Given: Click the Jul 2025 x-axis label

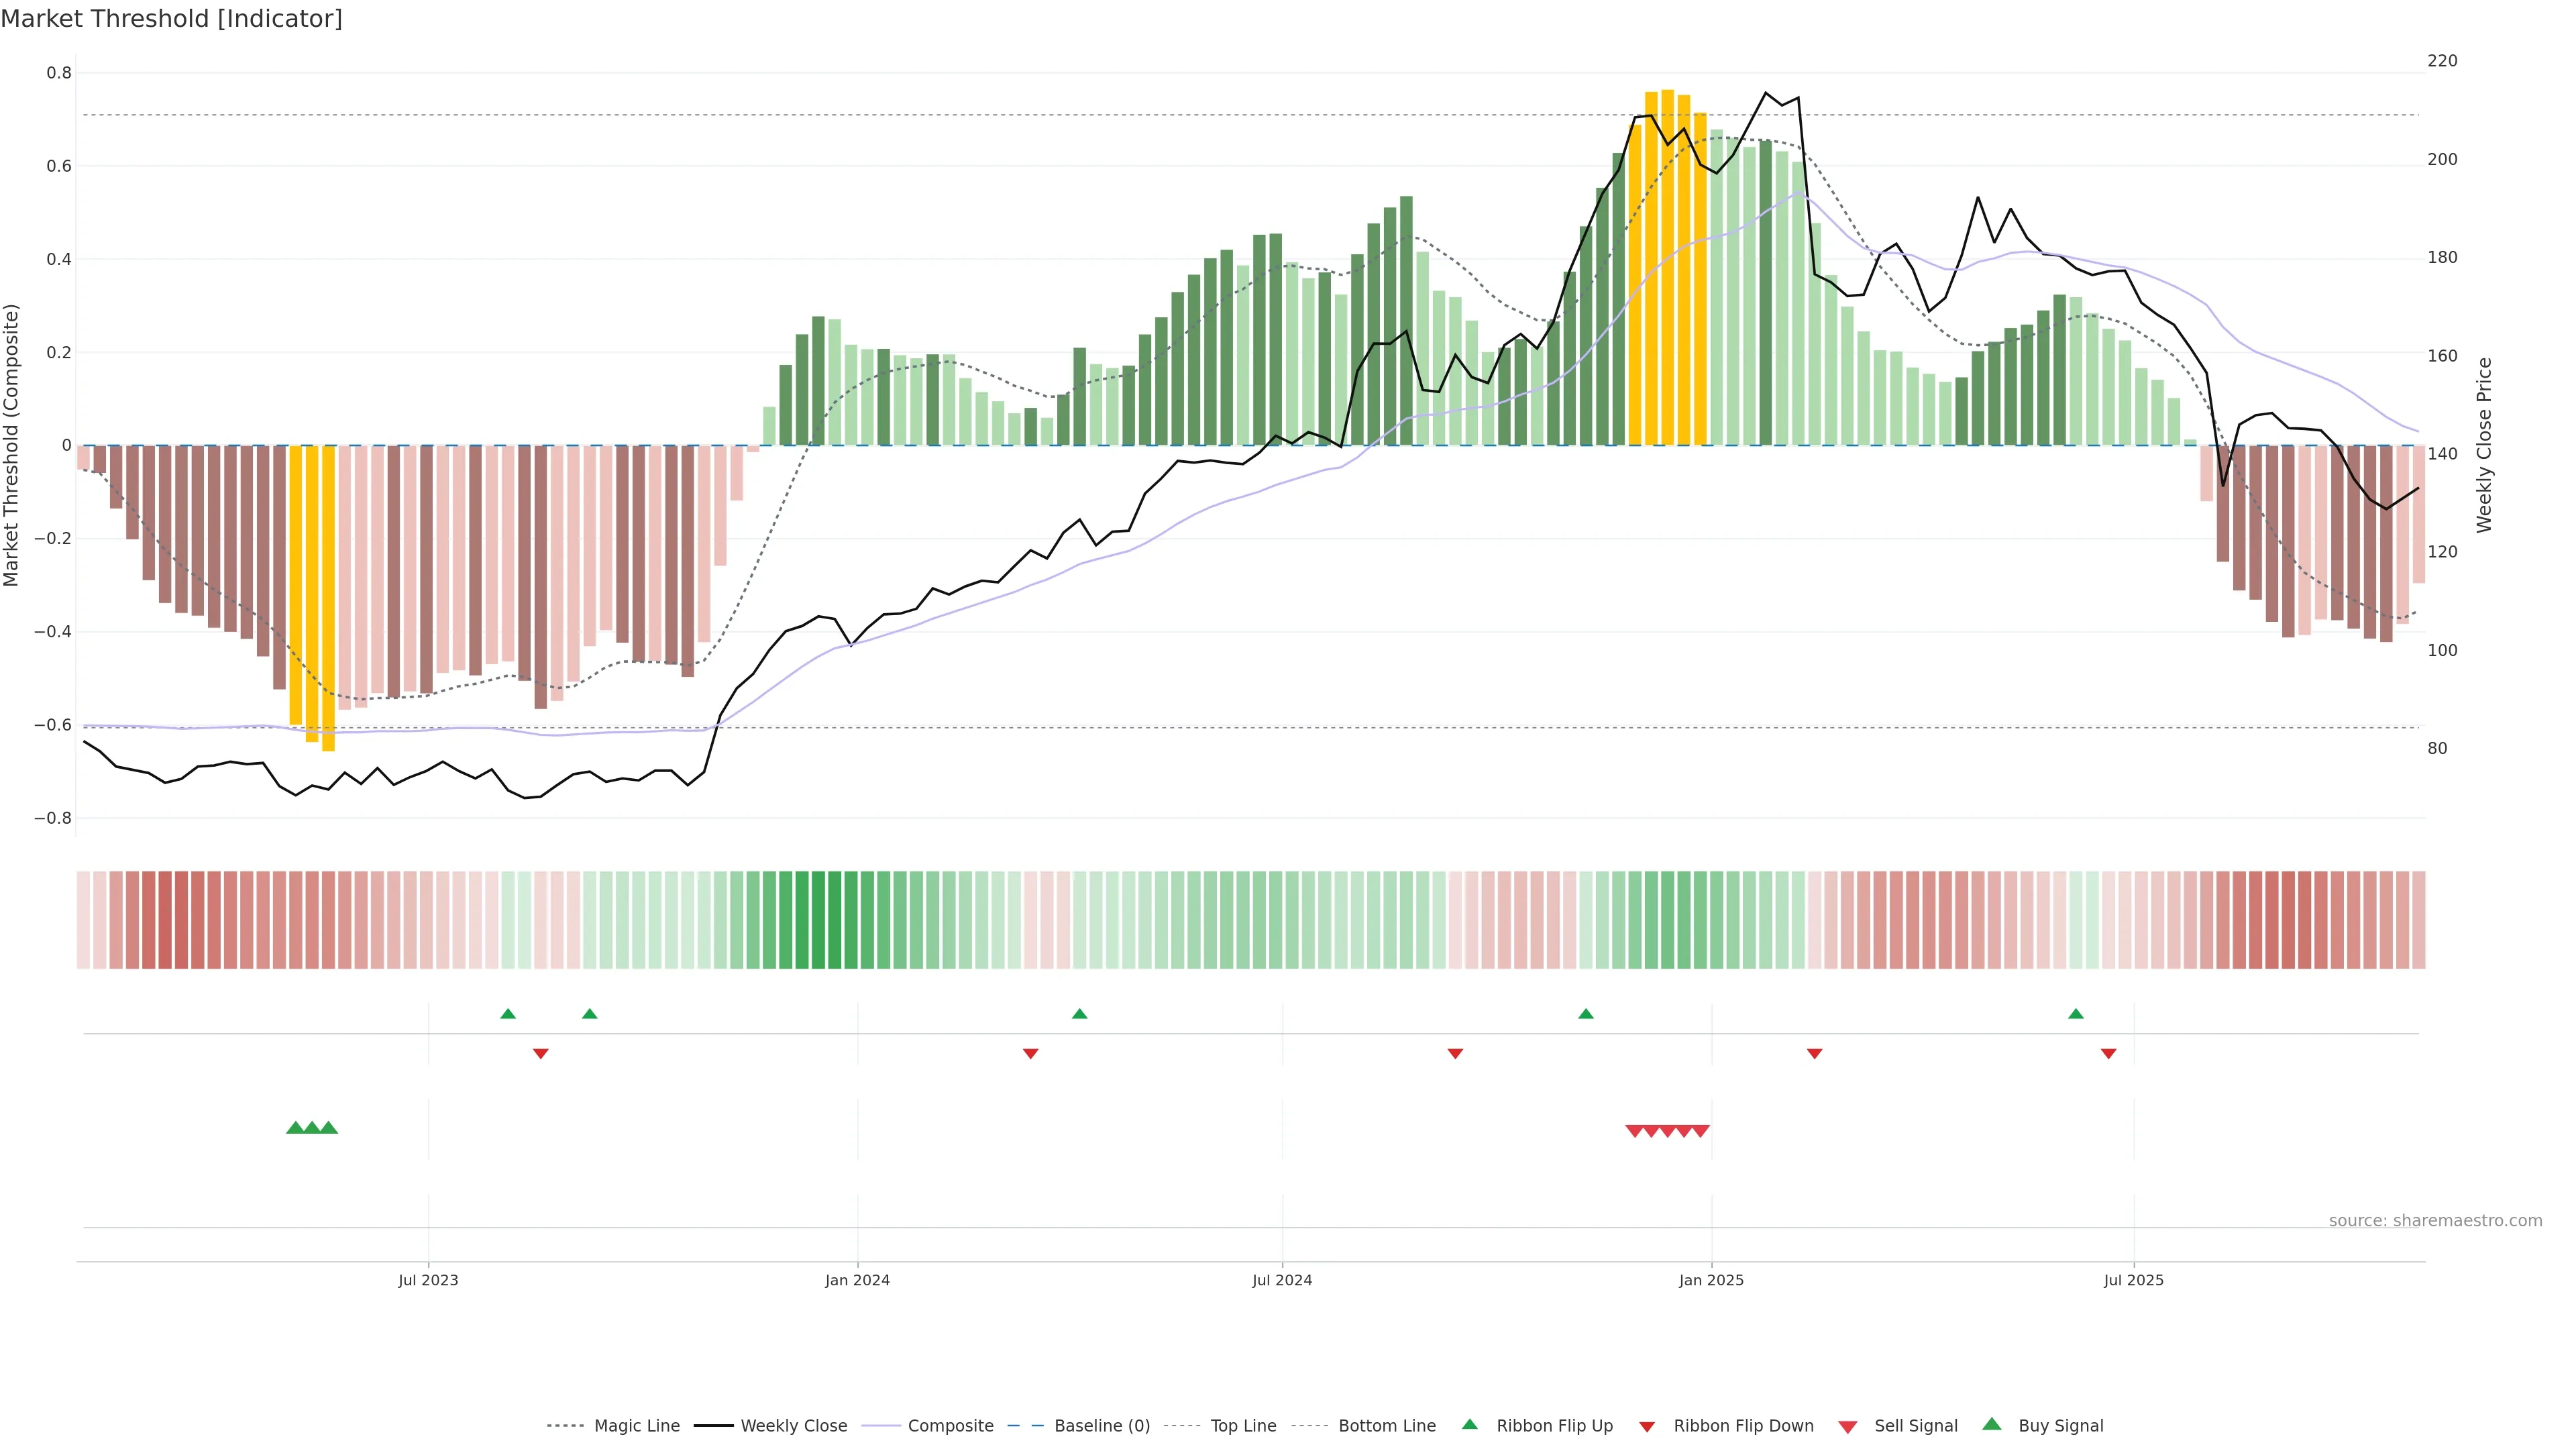Looking at the screenshot, I should [2133, 1280].
